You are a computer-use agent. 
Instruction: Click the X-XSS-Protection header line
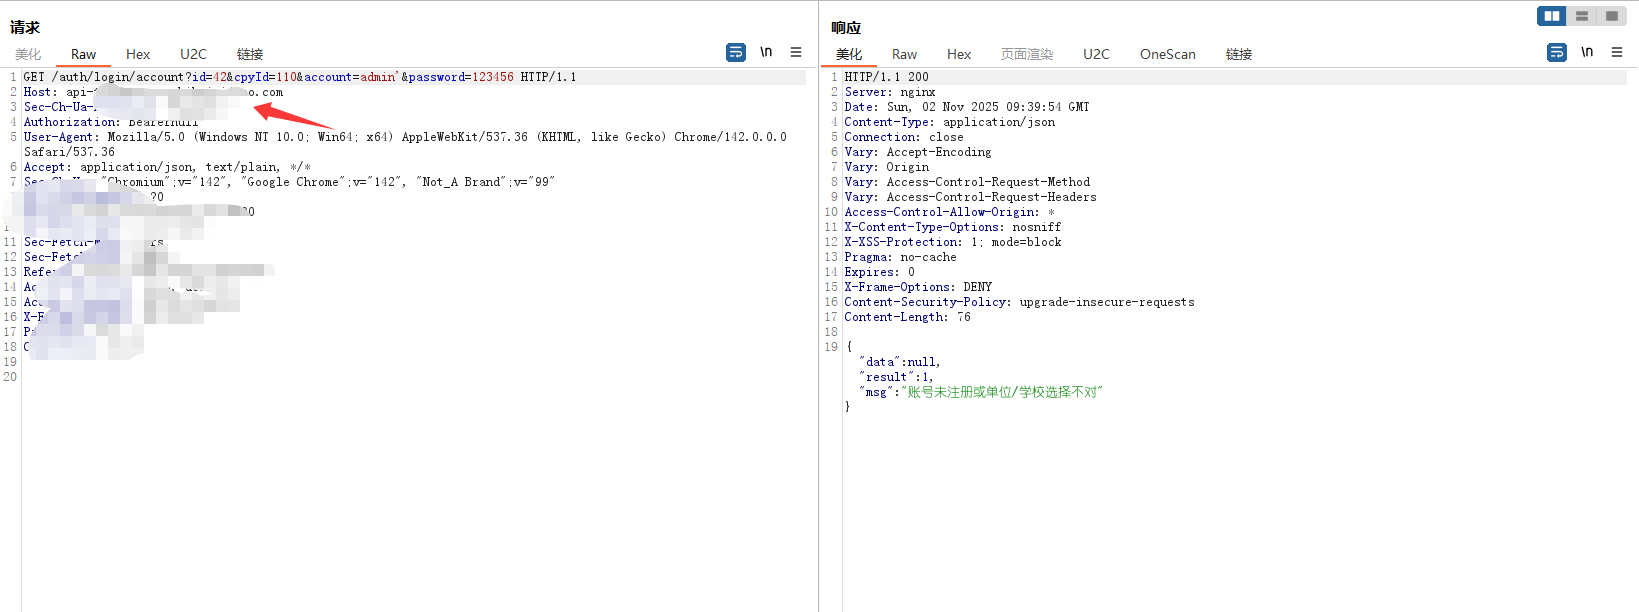coord(953,242)
